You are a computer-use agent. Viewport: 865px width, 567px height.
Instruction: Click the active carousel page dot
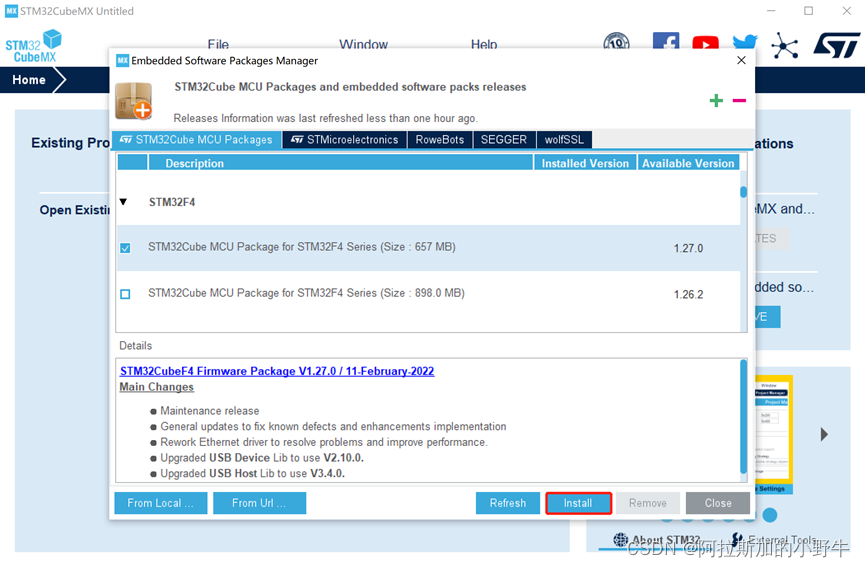click(770, 515)
